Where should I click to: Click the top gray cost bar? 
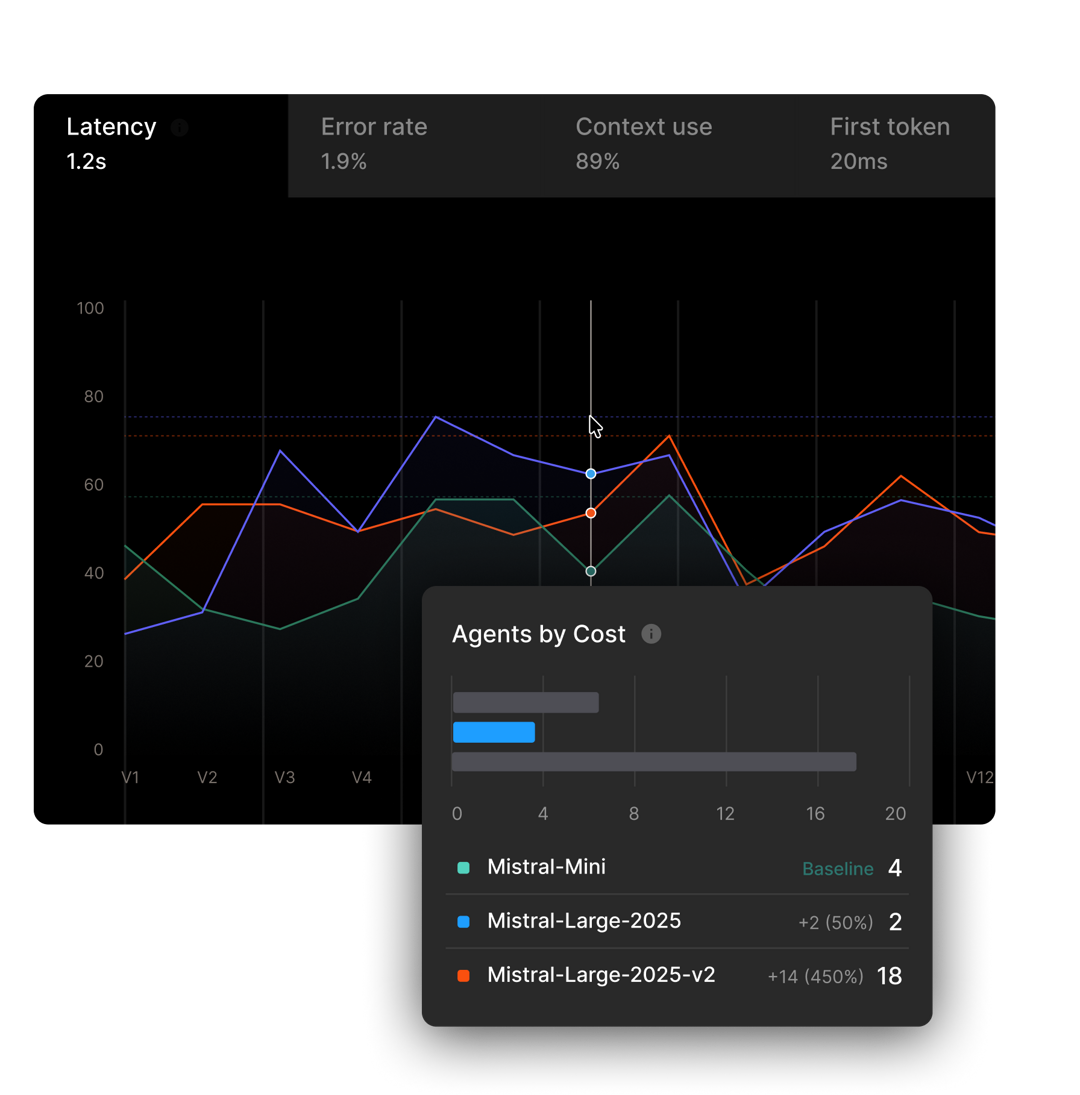(526, 703)
